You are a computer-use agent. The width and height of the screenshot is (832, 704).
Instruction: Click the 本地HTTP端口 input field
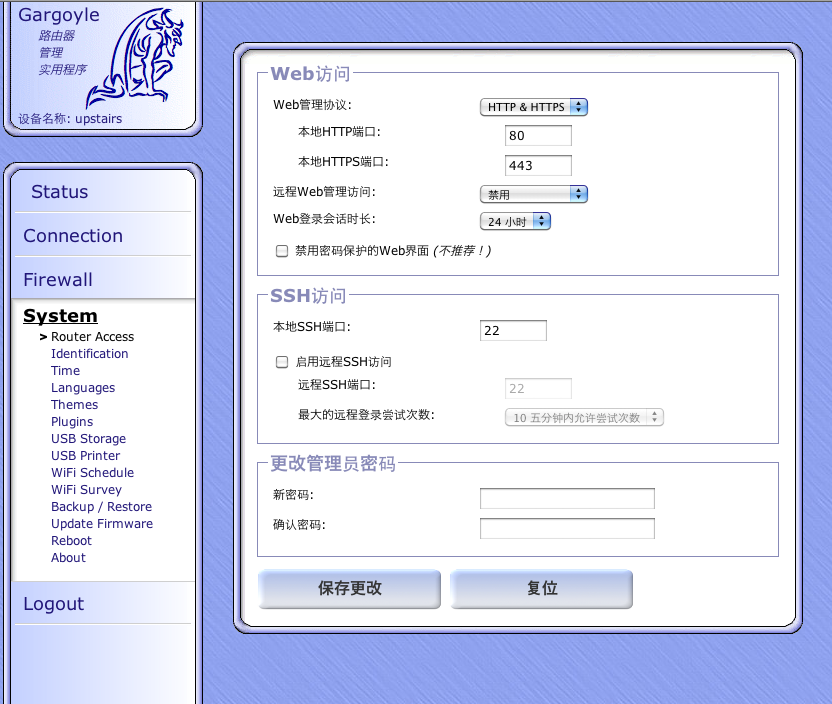(538, 136)
